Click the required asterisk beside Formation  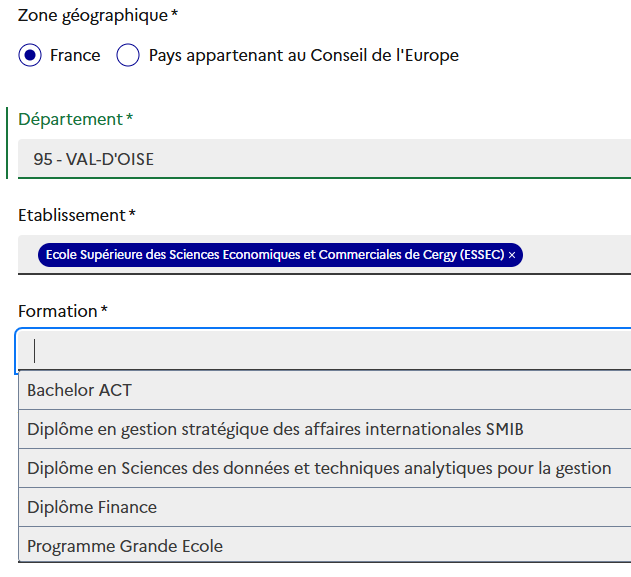tap(104, 310)
